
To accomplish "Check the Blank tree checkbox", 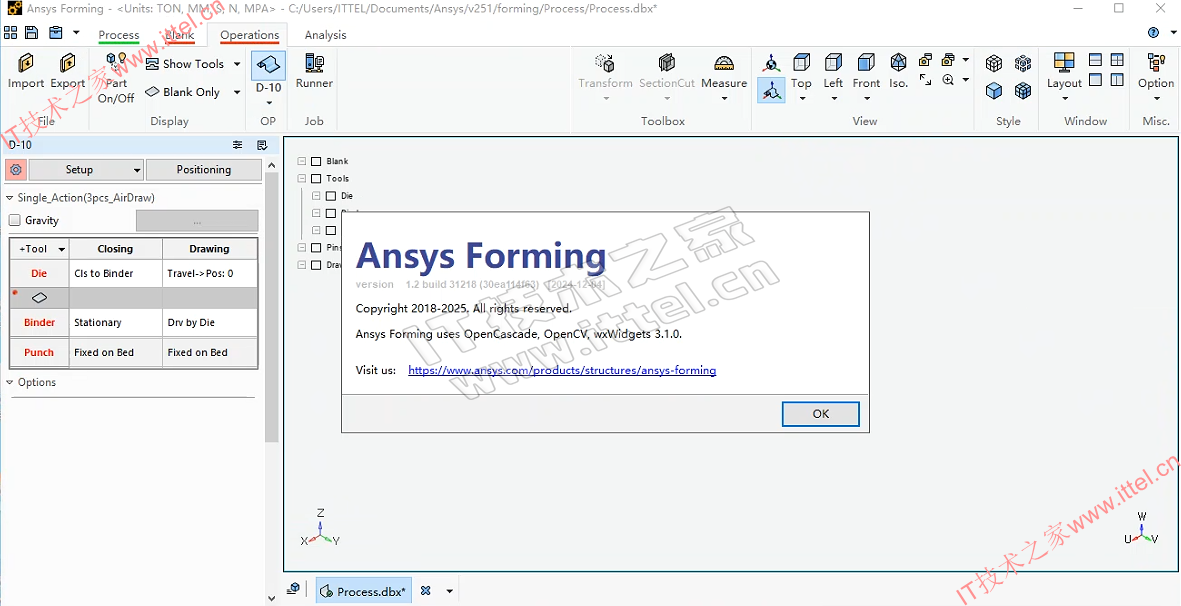I will pyautogui.click(x=316, y=161).
